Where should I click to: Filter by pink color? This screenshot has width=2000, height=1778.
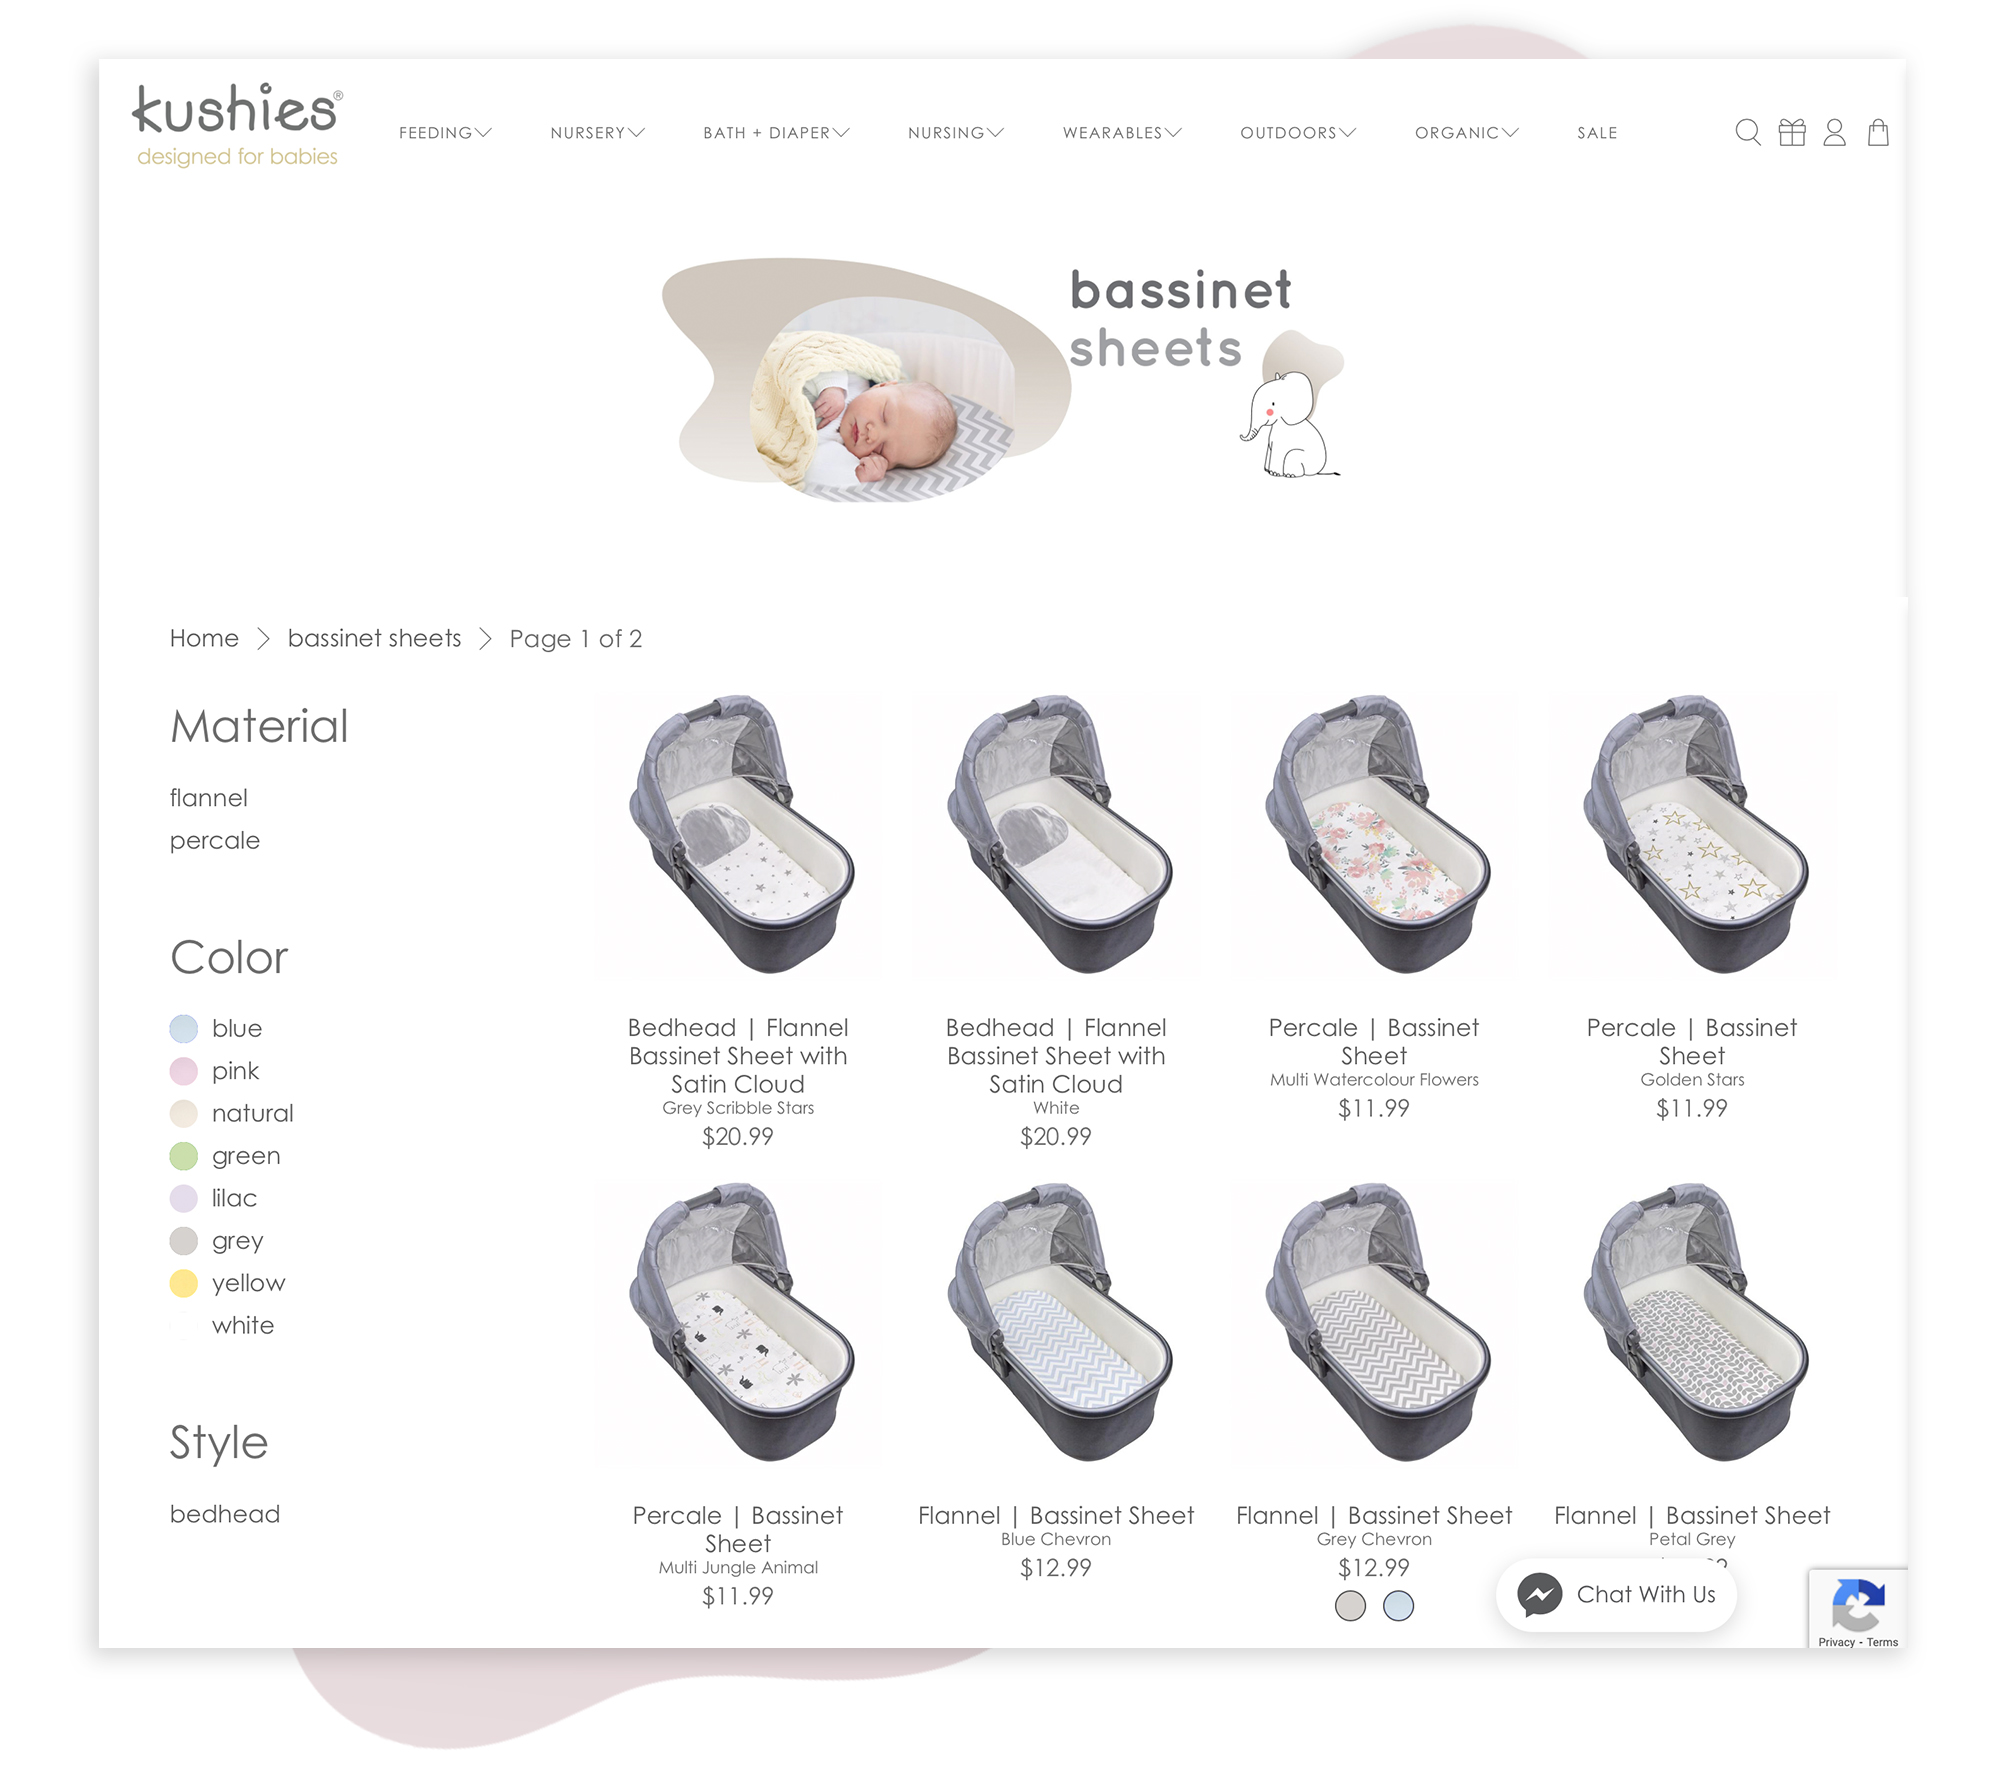point(214,1071)
